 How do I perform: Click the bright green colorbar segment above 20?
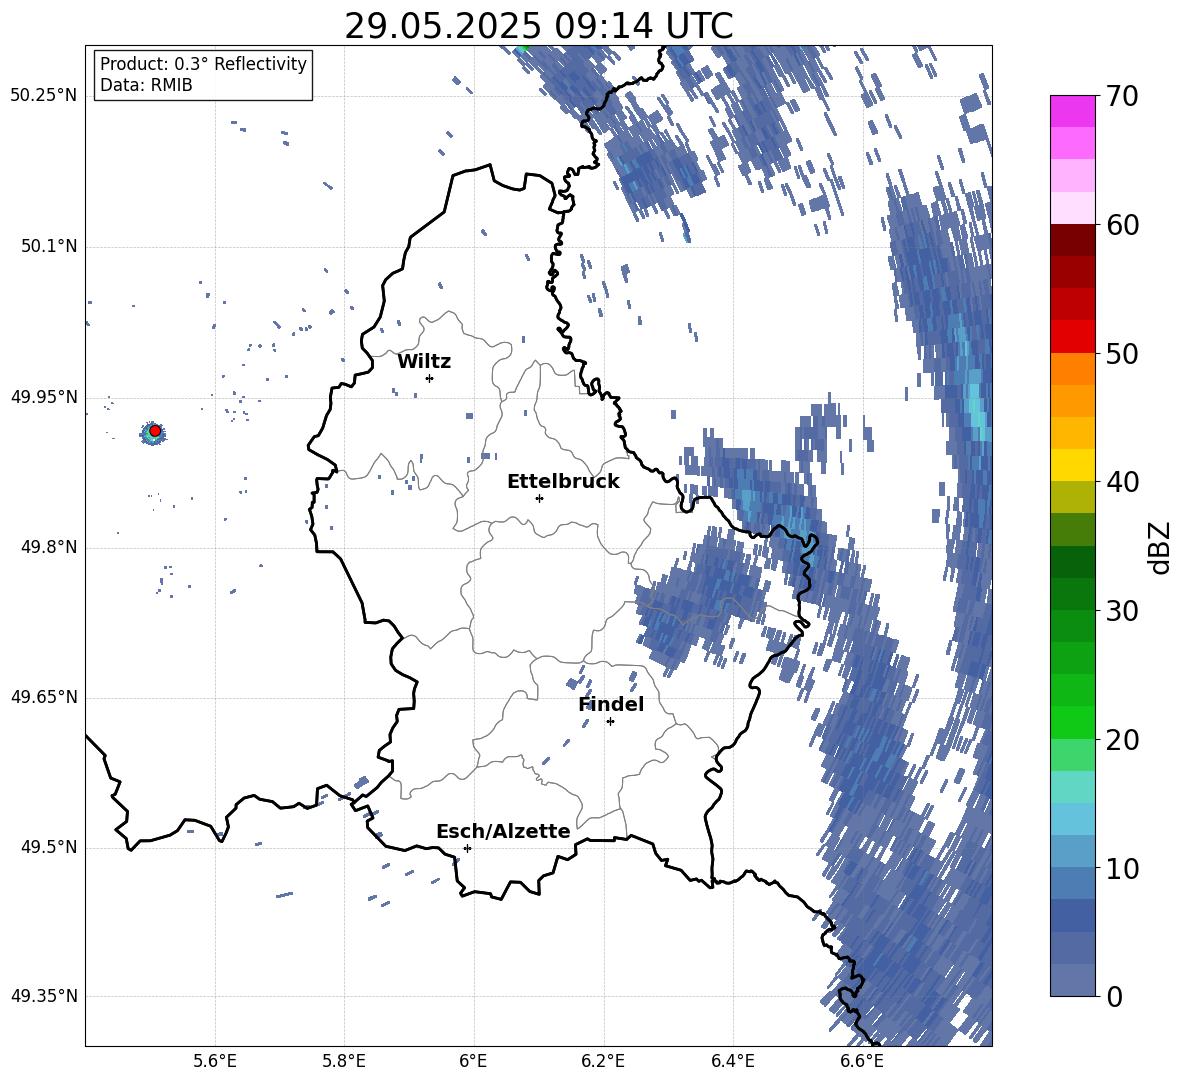click(x=1072, y=722)
